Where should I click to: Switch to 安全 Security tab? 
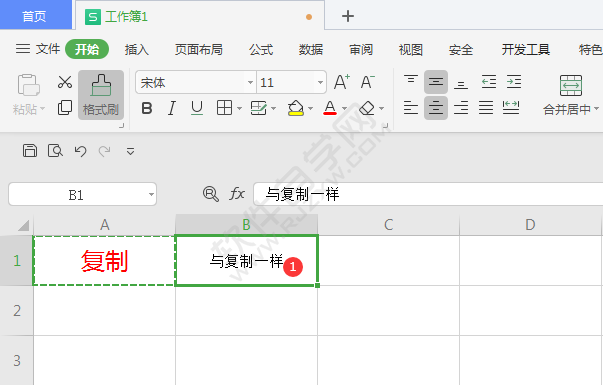(461, 50)
